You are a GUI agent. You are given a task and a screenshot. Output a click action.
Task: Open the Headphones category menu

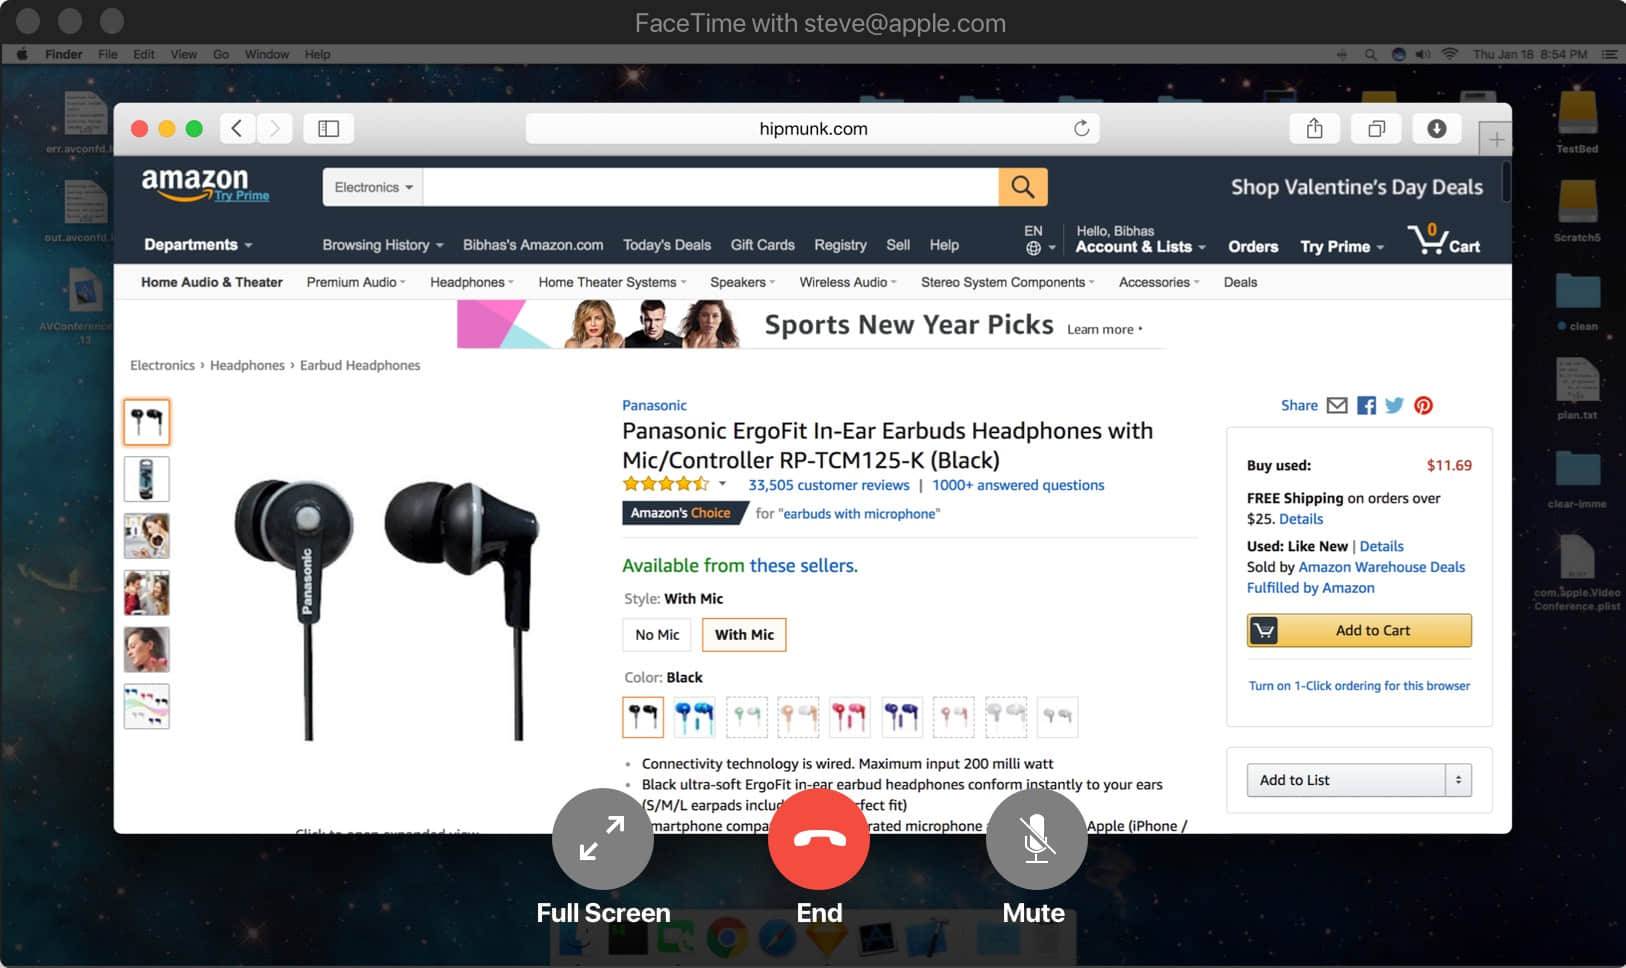point(472,282)
